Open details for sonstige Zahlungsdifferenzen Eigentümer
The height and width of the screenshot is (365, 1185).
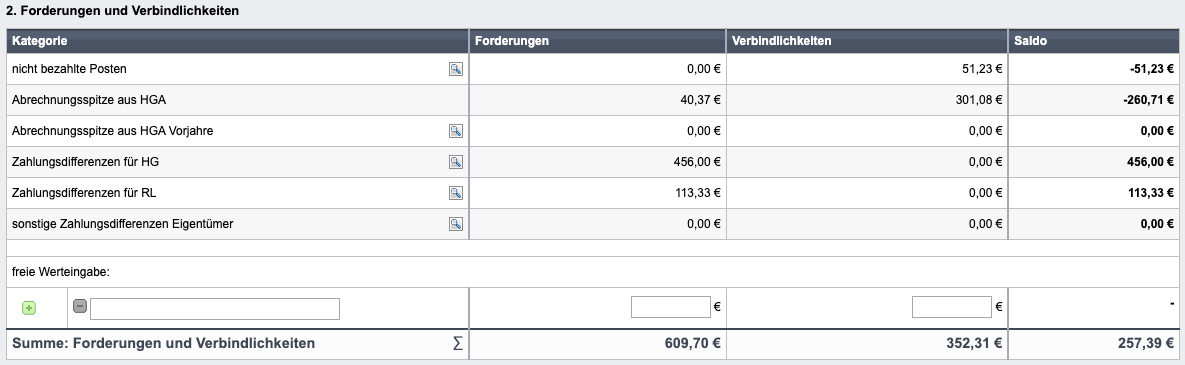[x=456, y=224]
